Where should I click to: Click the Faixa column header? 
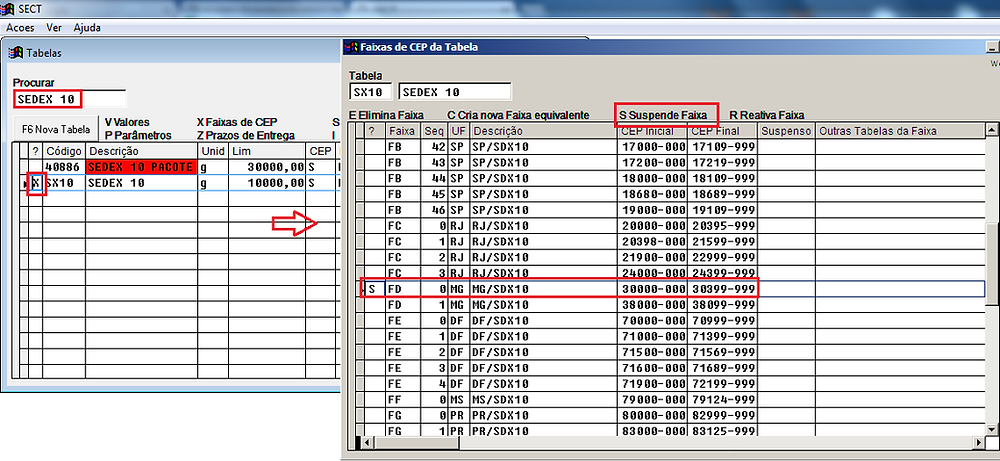(401, 131)
